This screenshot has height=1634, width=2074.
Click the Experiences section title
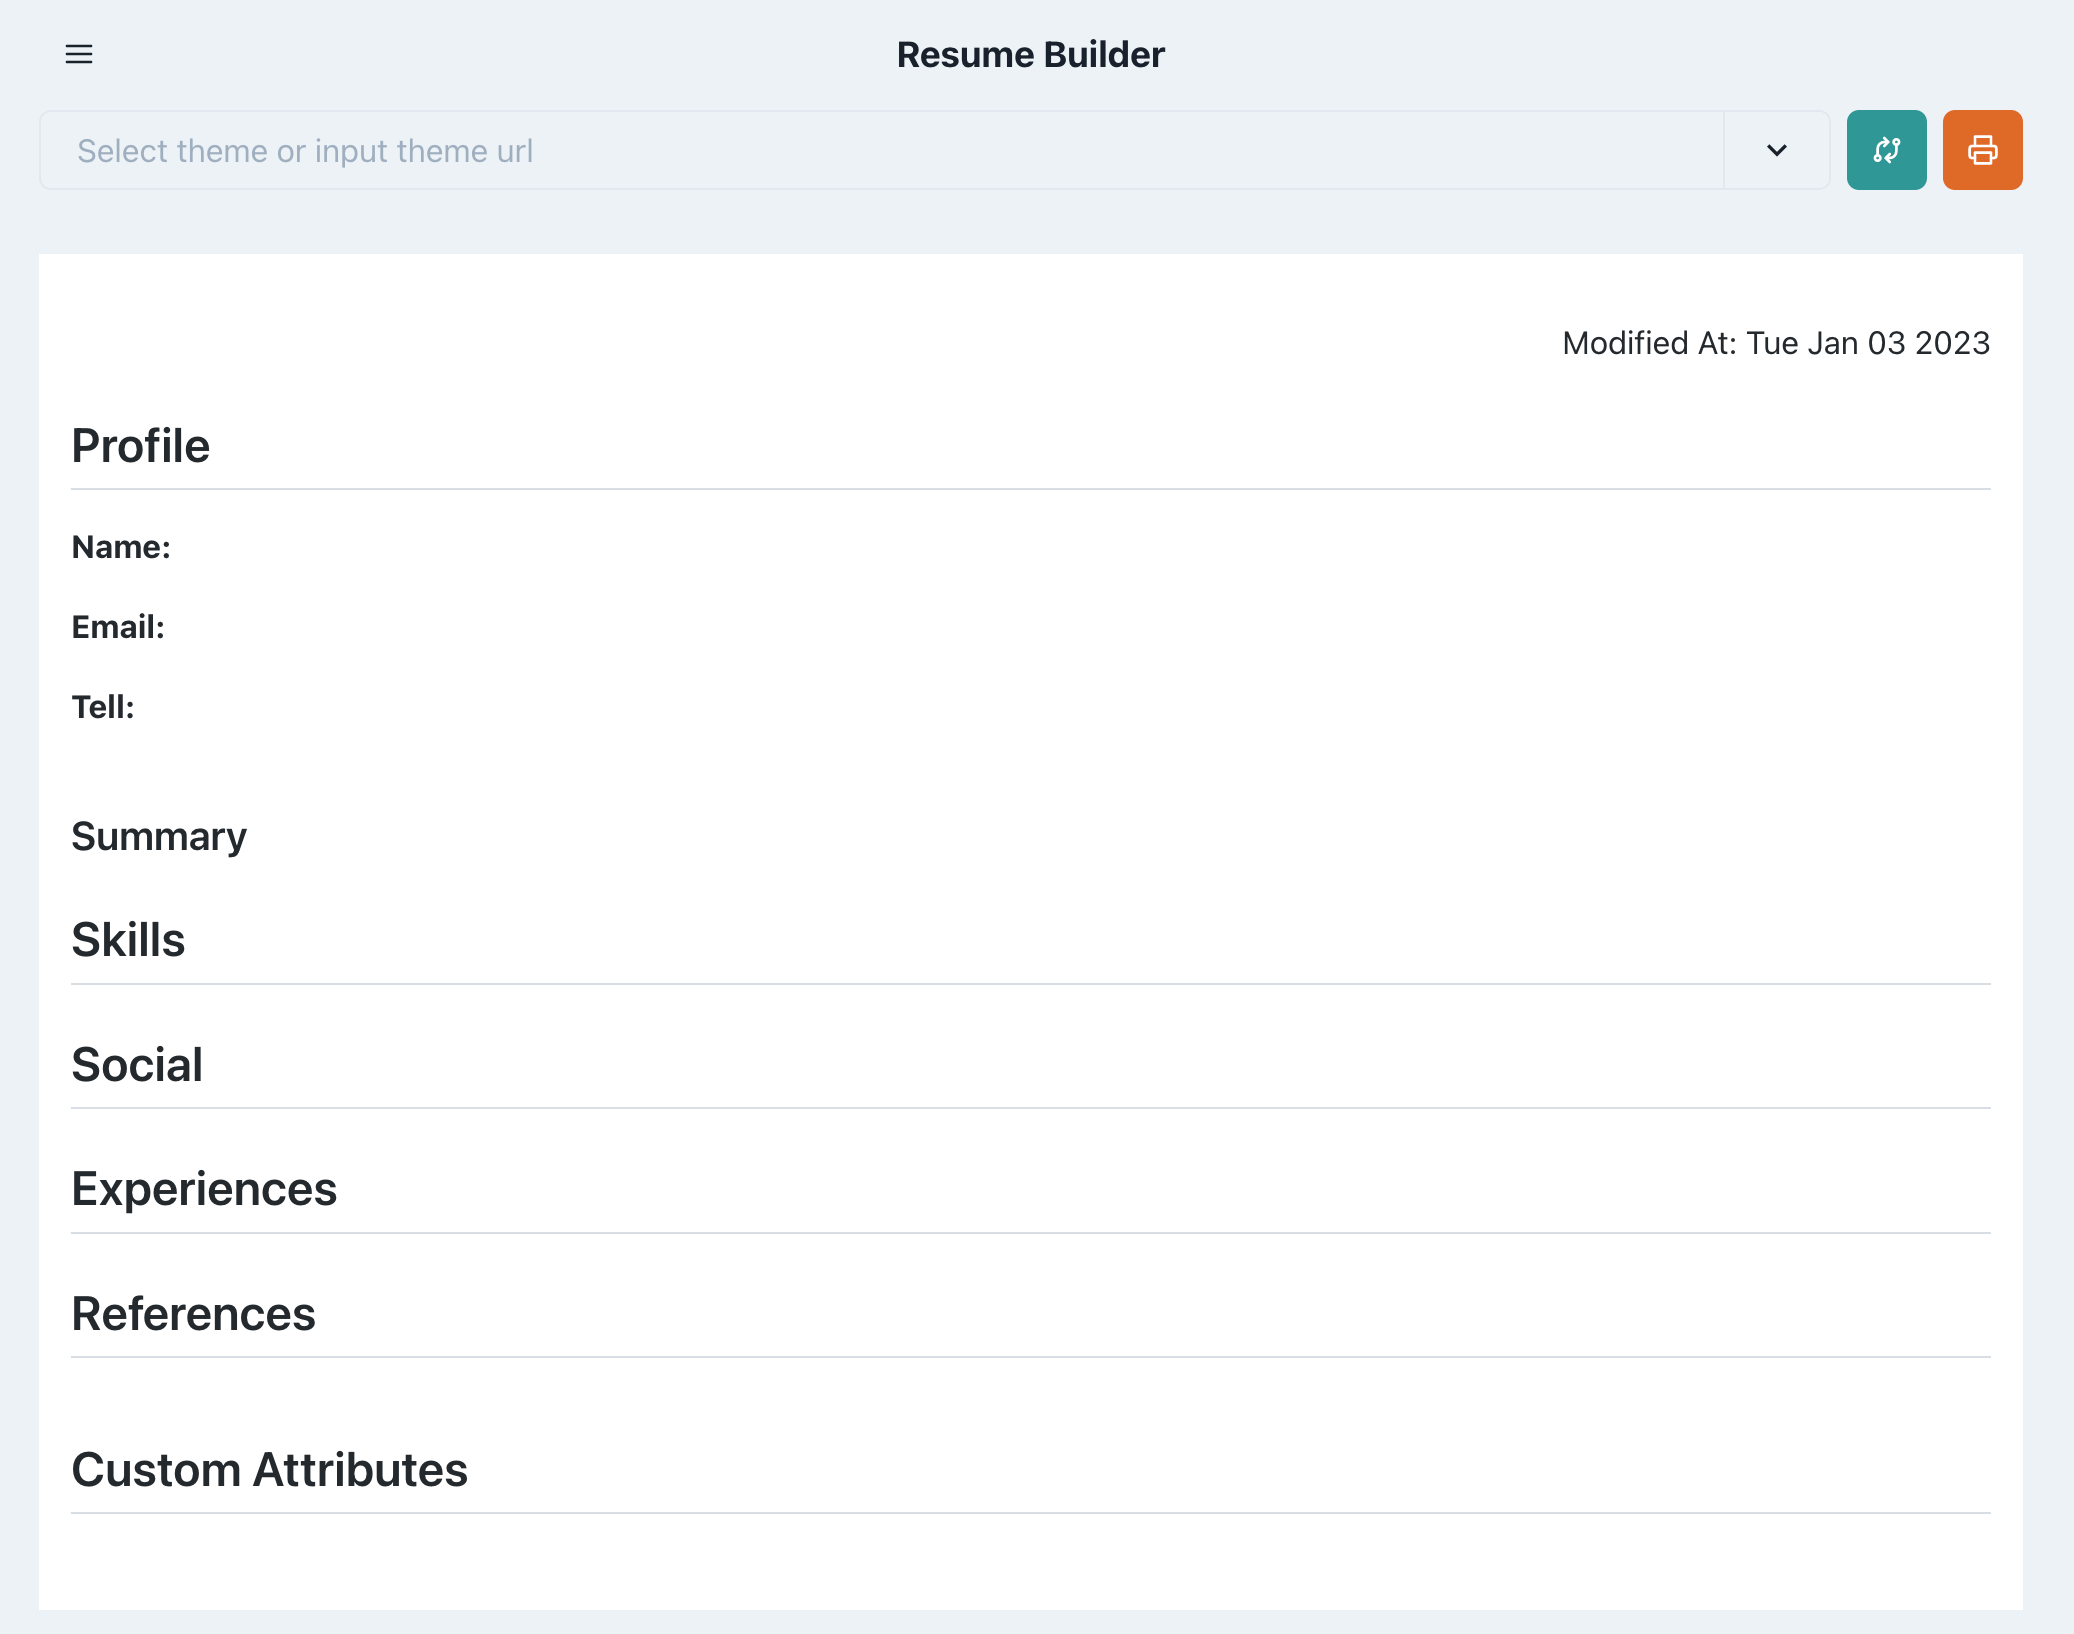(x=204, y=1189)
